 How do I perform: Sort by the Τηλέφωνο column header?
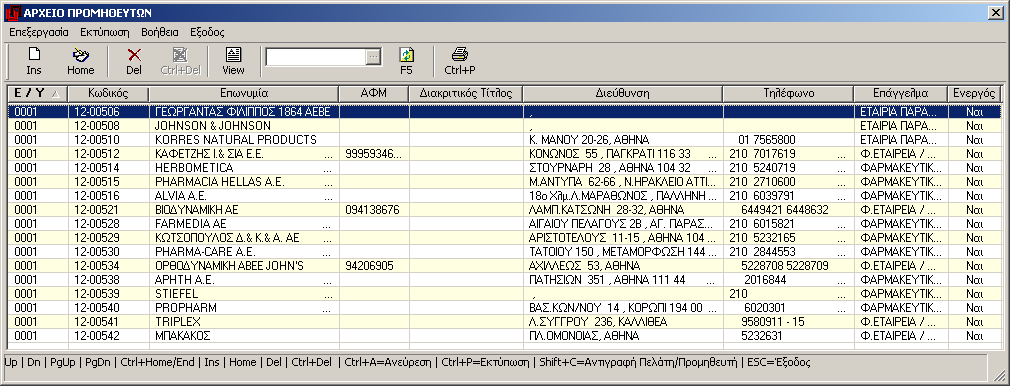788,93
